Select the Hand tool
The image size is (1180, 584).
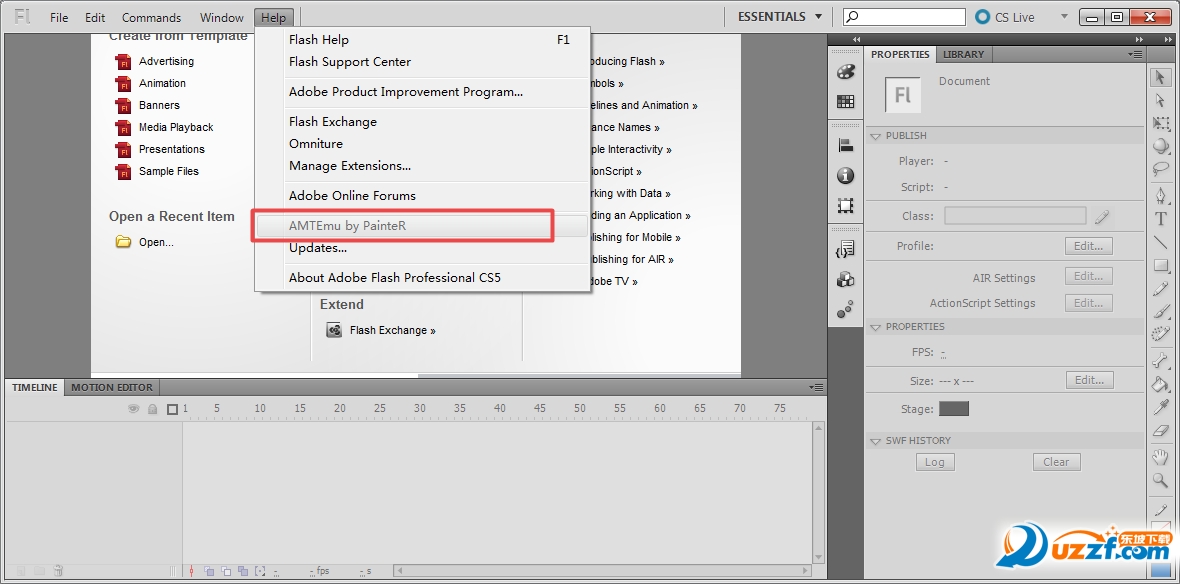tap(1160, 458)
